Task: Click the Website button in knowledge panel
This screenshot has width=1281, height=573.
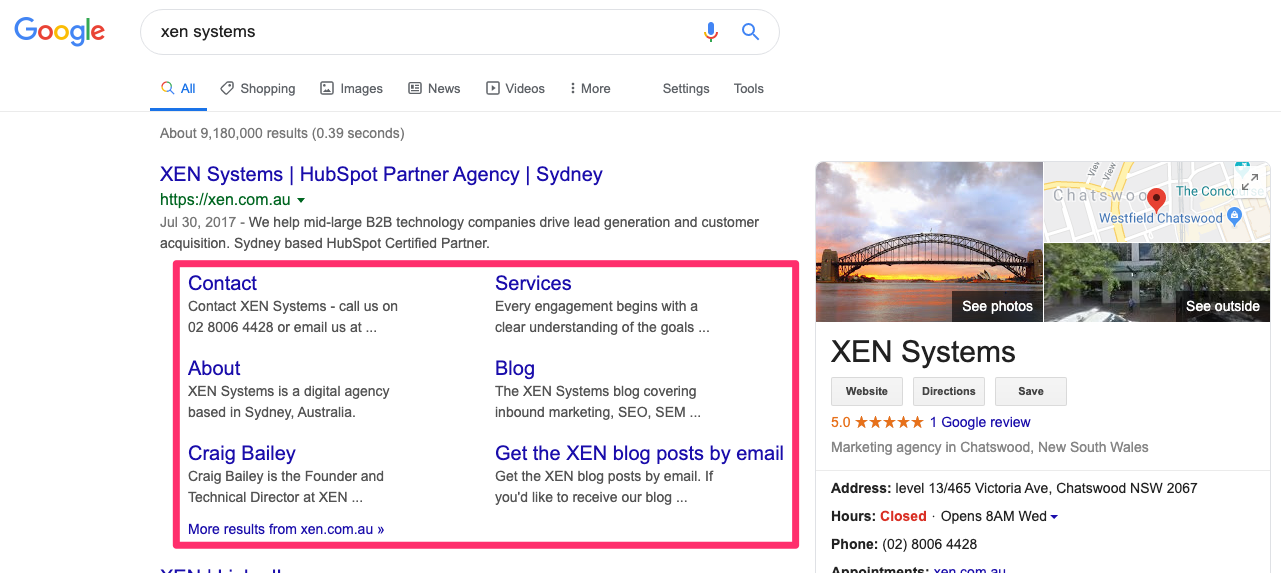Action: pos(867,391)
